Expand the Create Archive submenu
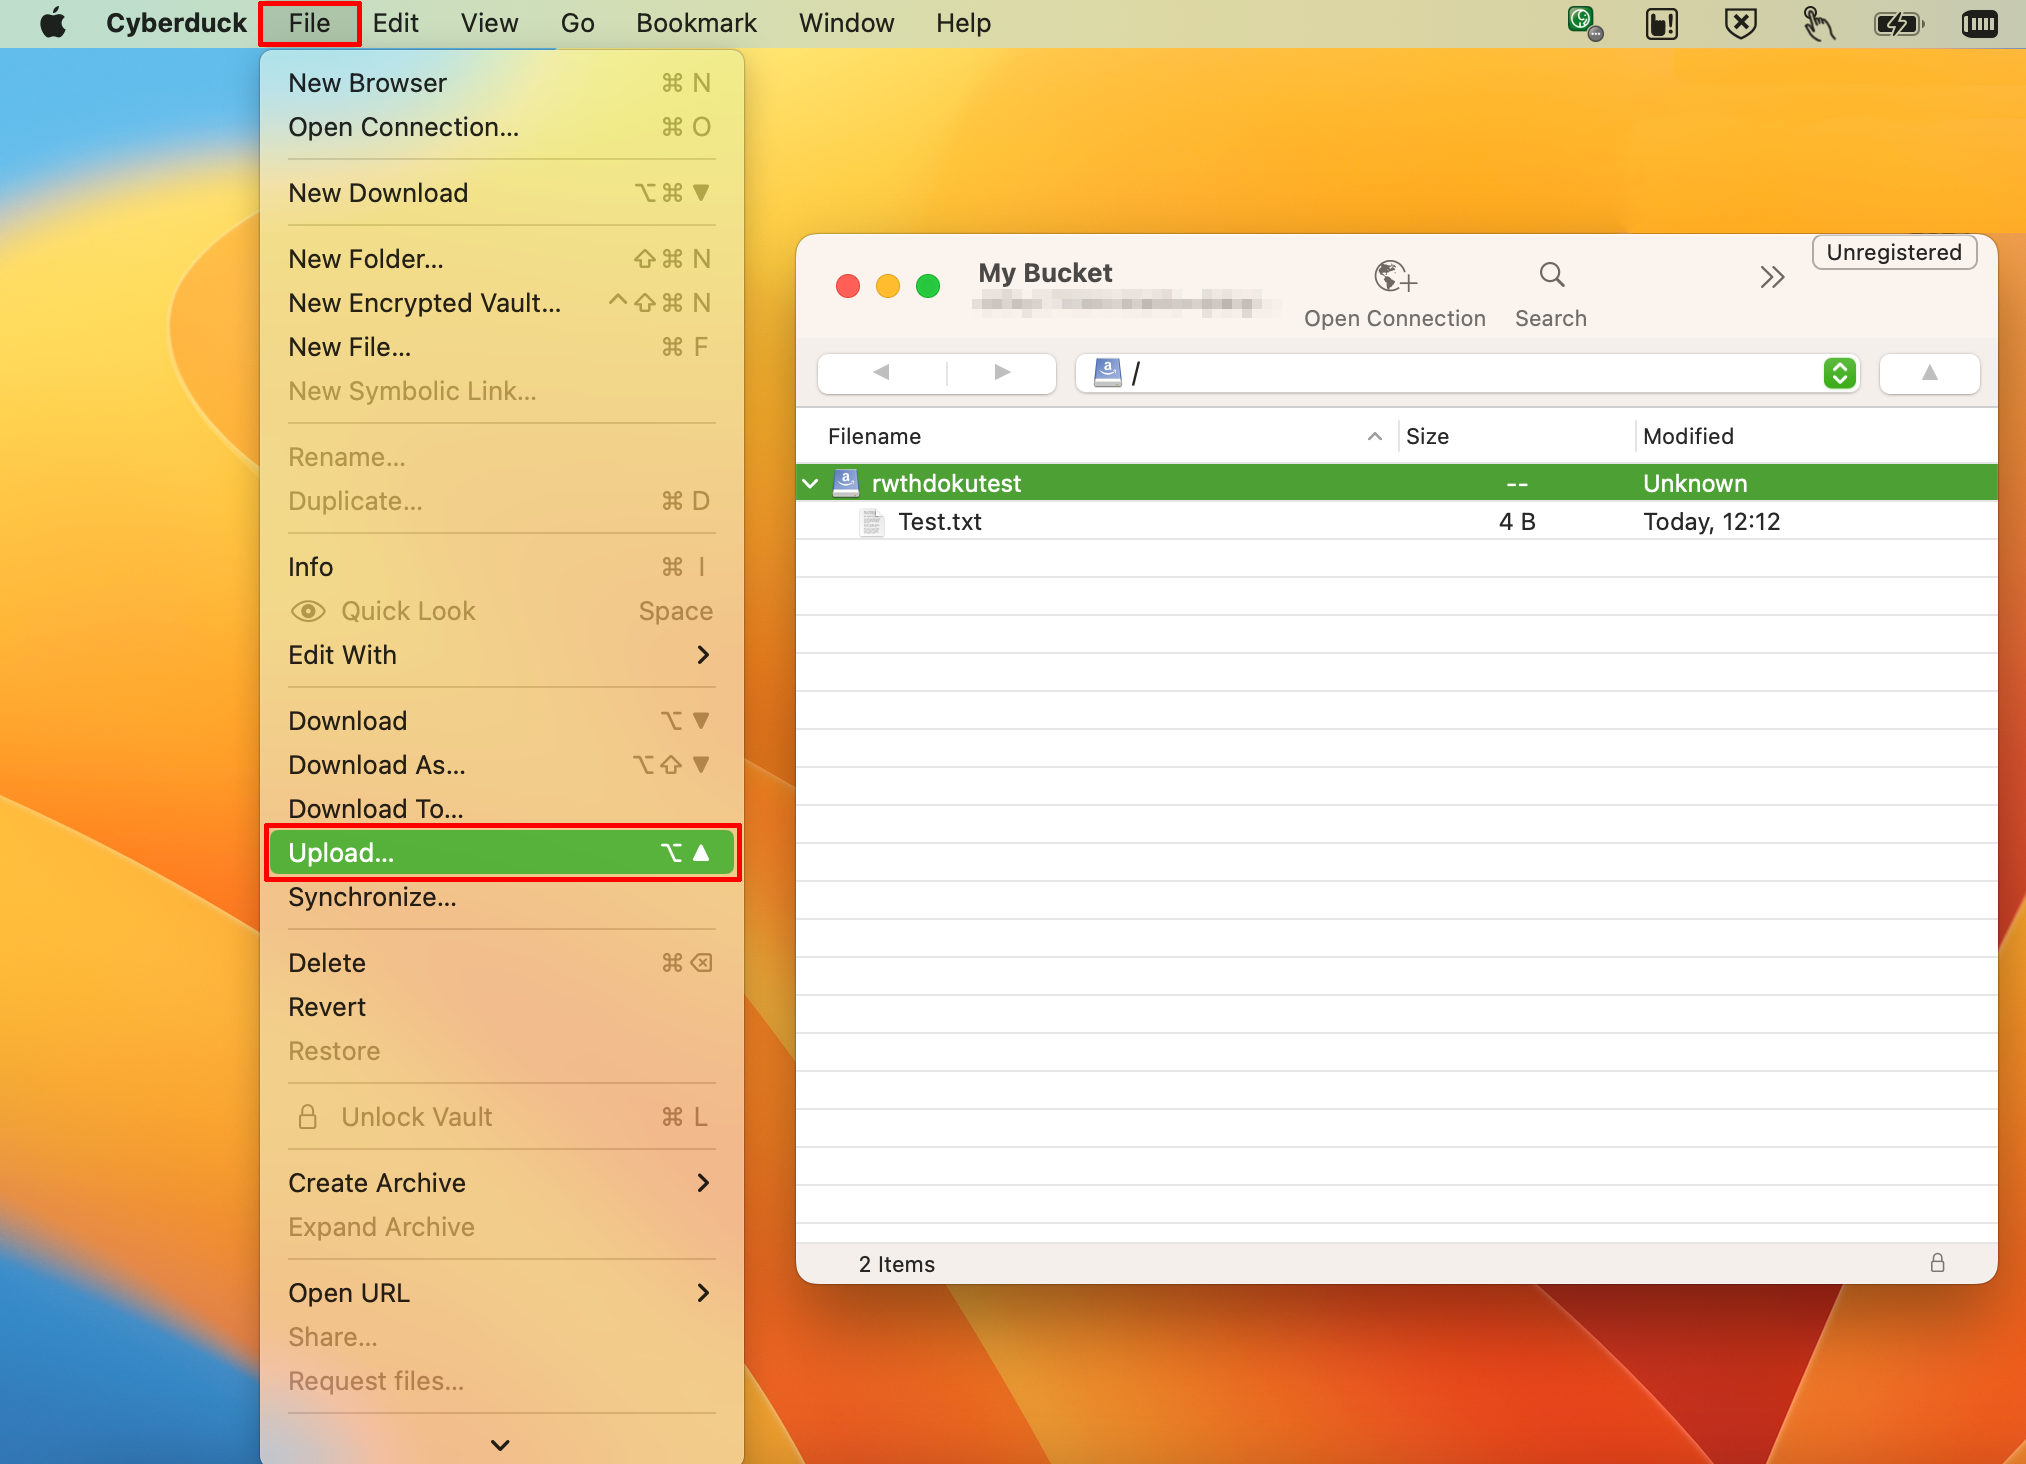Viewport: 2026px width, 1464px height. point(702,1183)
